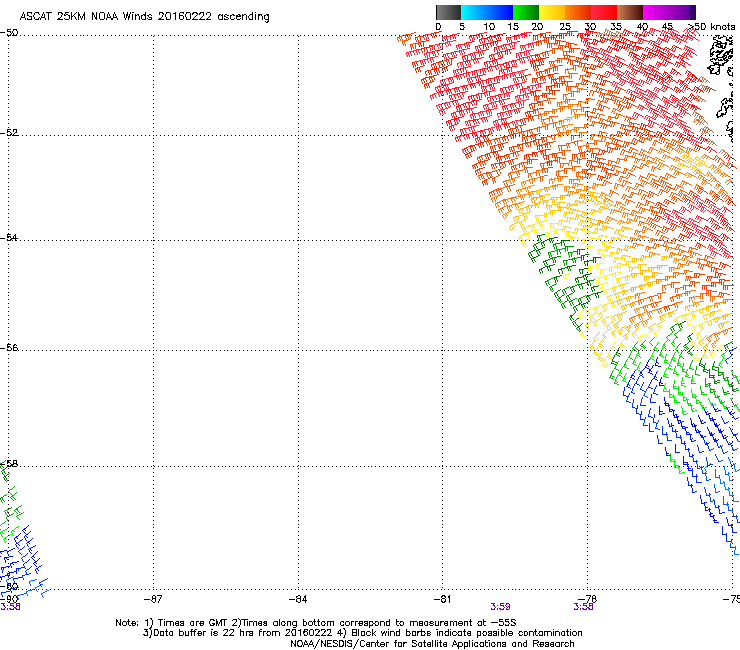The image size is (740, 650).
Task: Click the note line '3)Data buffer is 22 hrs'
Action: point(362,633)
